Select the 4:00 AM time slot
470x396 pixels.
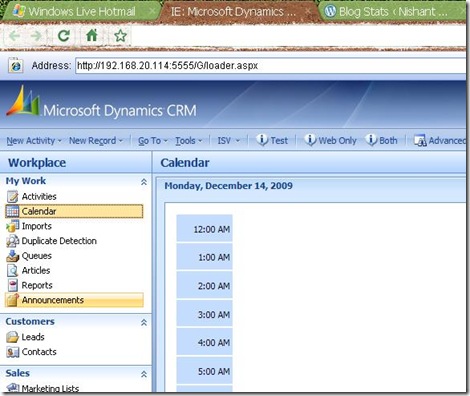[x=204, y=342]
